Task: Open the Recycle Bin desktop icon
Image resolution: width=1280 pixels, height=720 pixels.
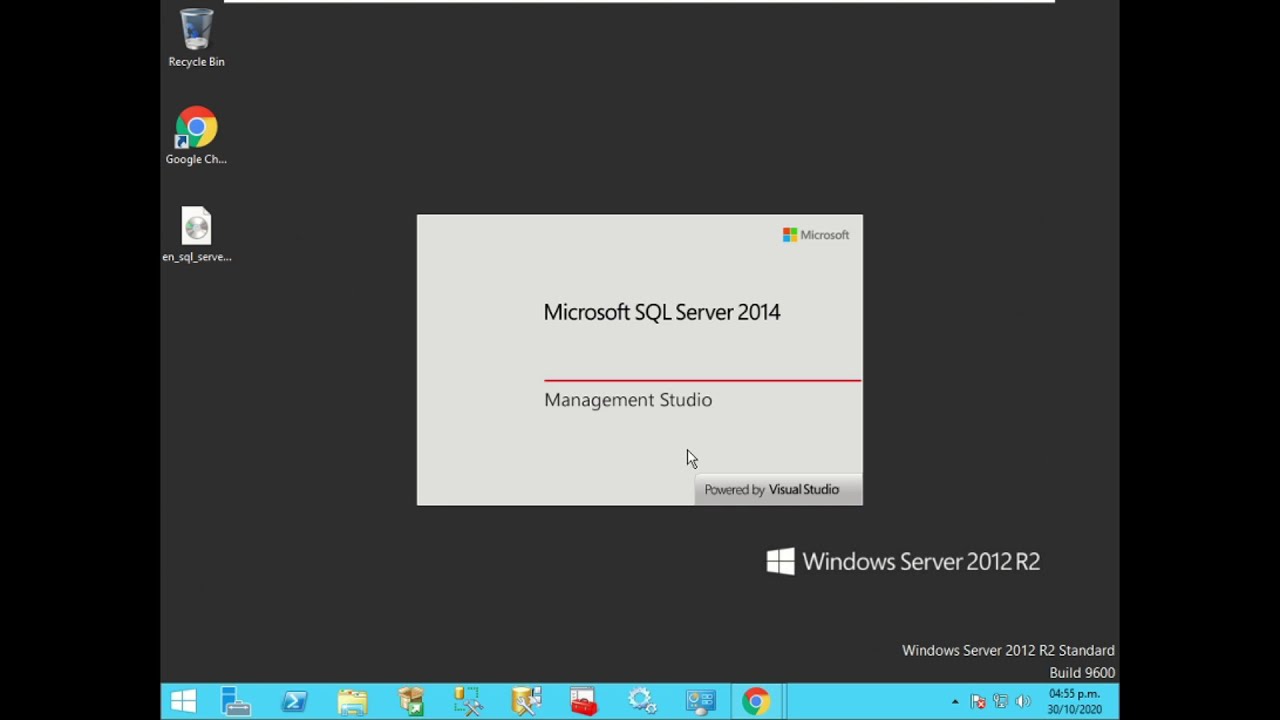Action: point(196,38)
